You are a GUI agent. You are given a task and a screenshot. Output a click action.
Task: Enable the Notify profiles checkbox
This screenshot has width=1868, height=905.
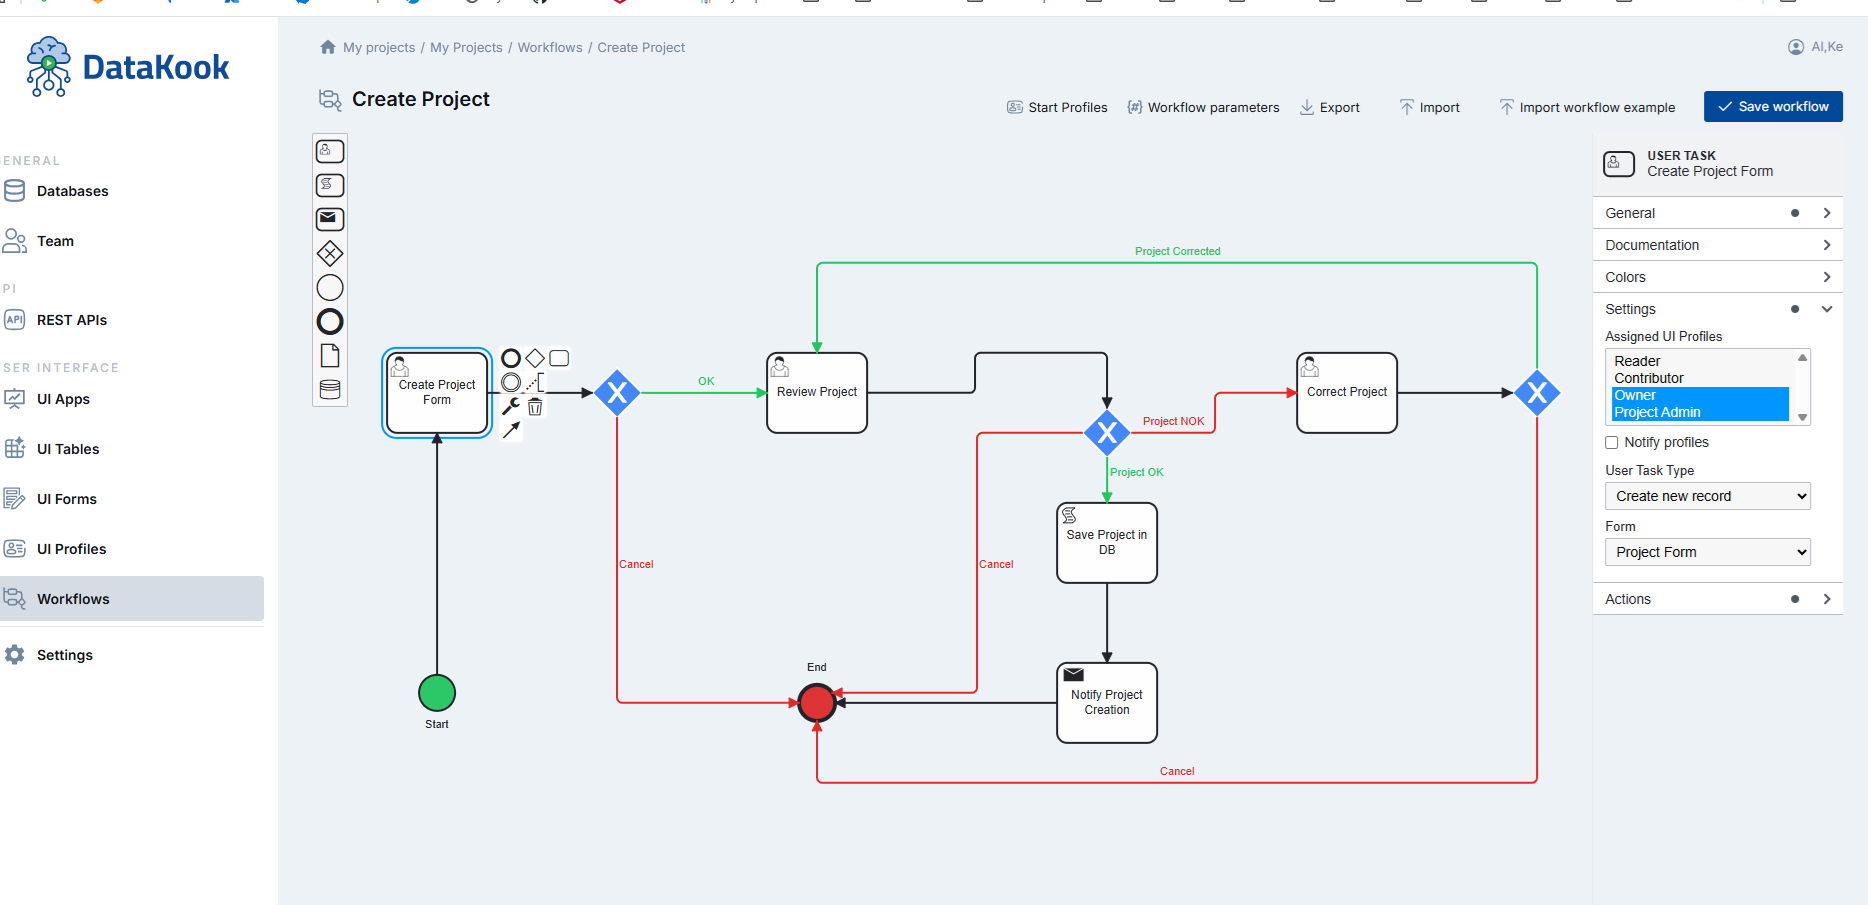pyautogui.click(x=1611, y=442)
